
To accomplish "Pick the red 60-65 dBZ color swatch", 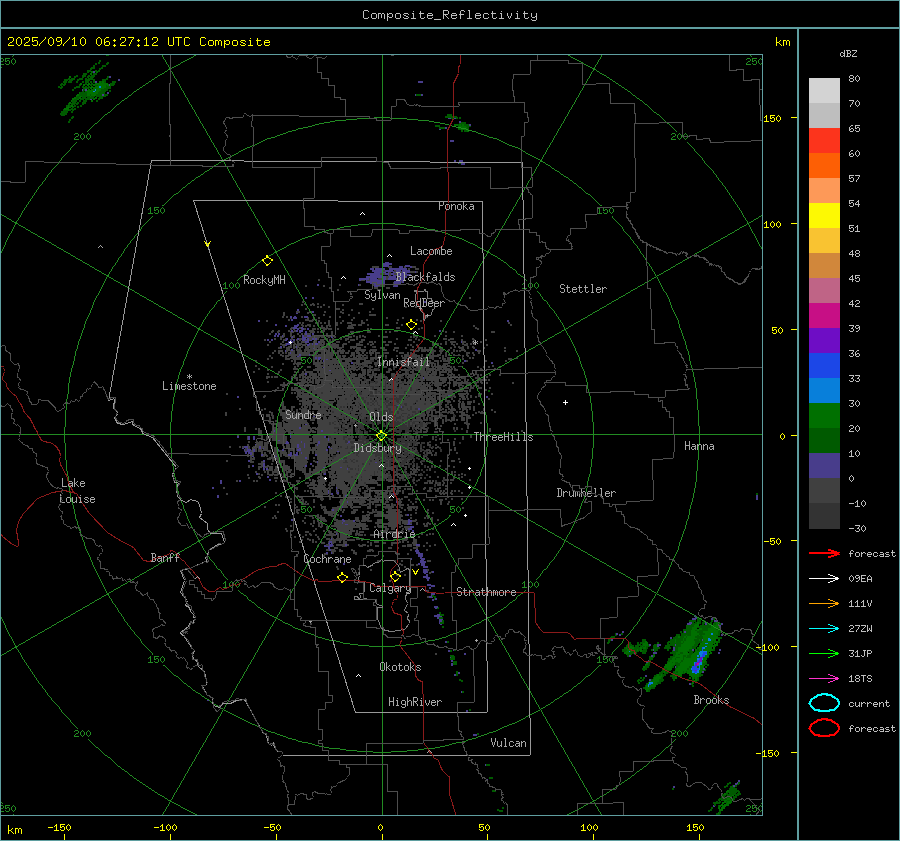I will (x=824, y=141).
